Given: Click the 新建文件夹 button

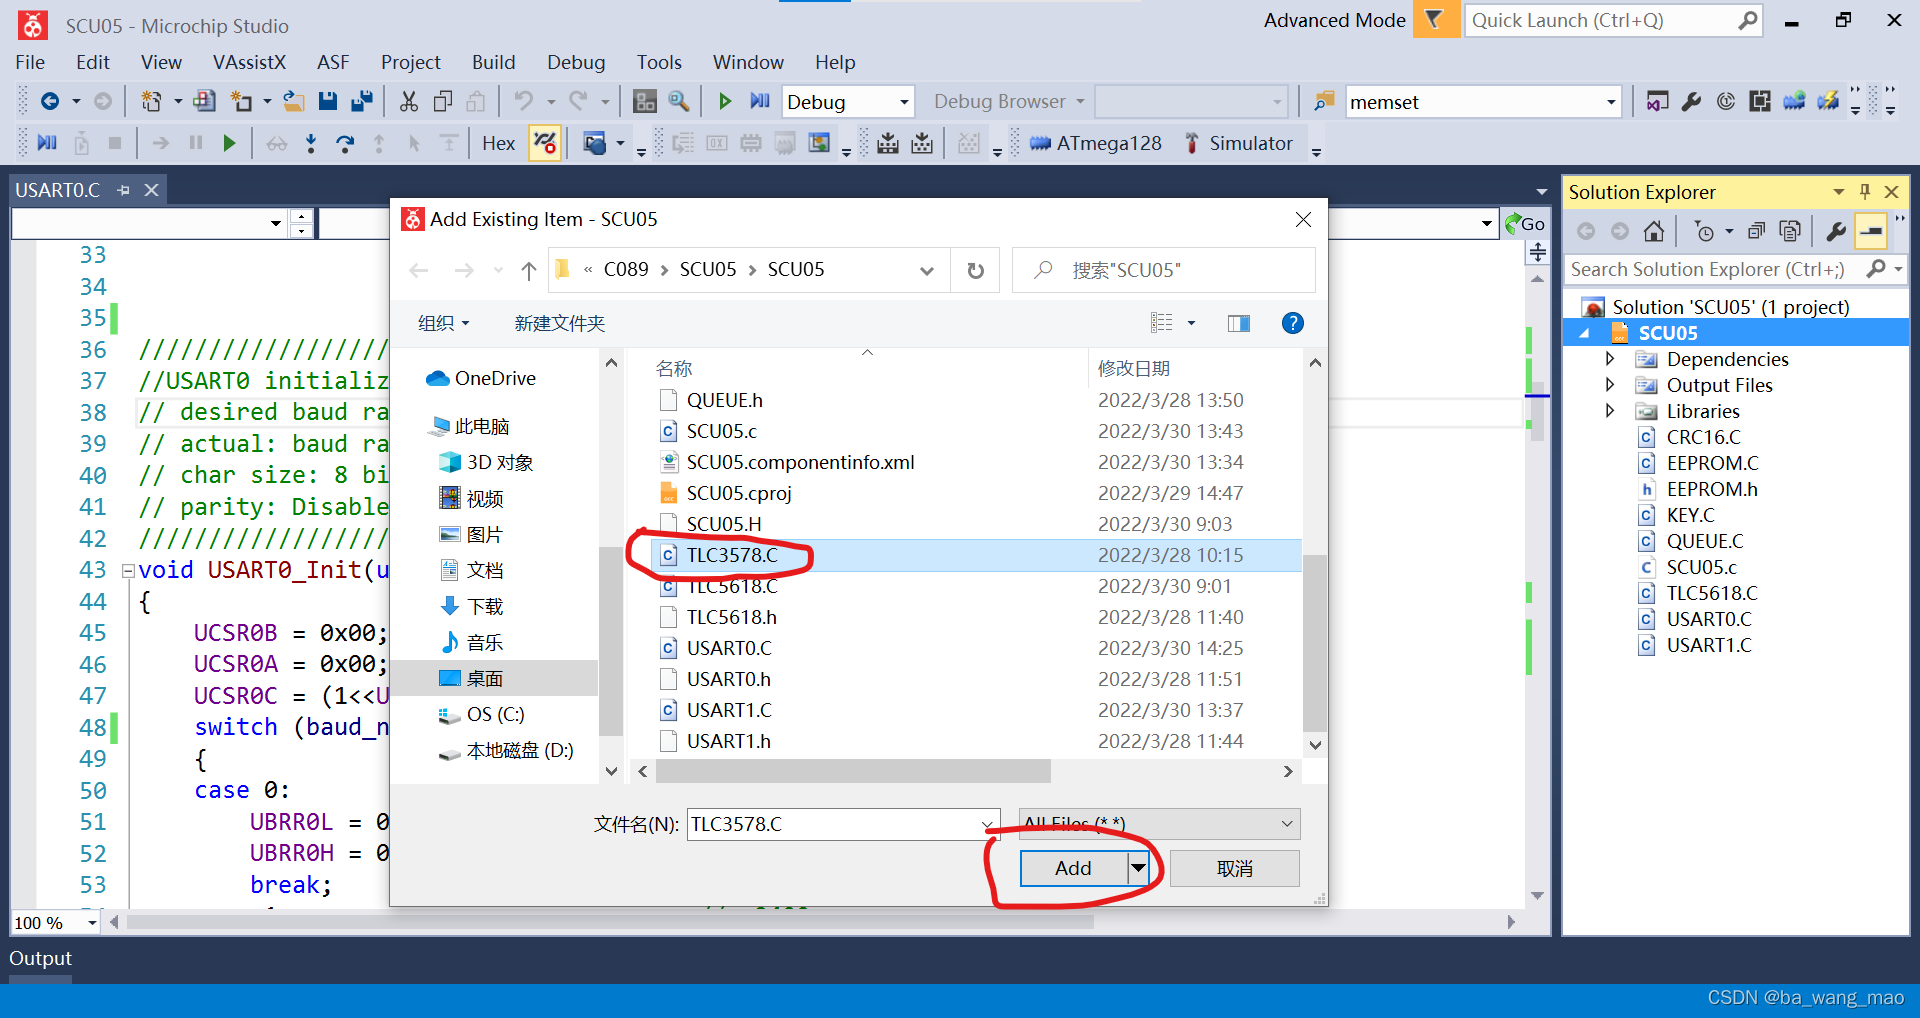Looking at the screenshot, I should click(559, 322).
